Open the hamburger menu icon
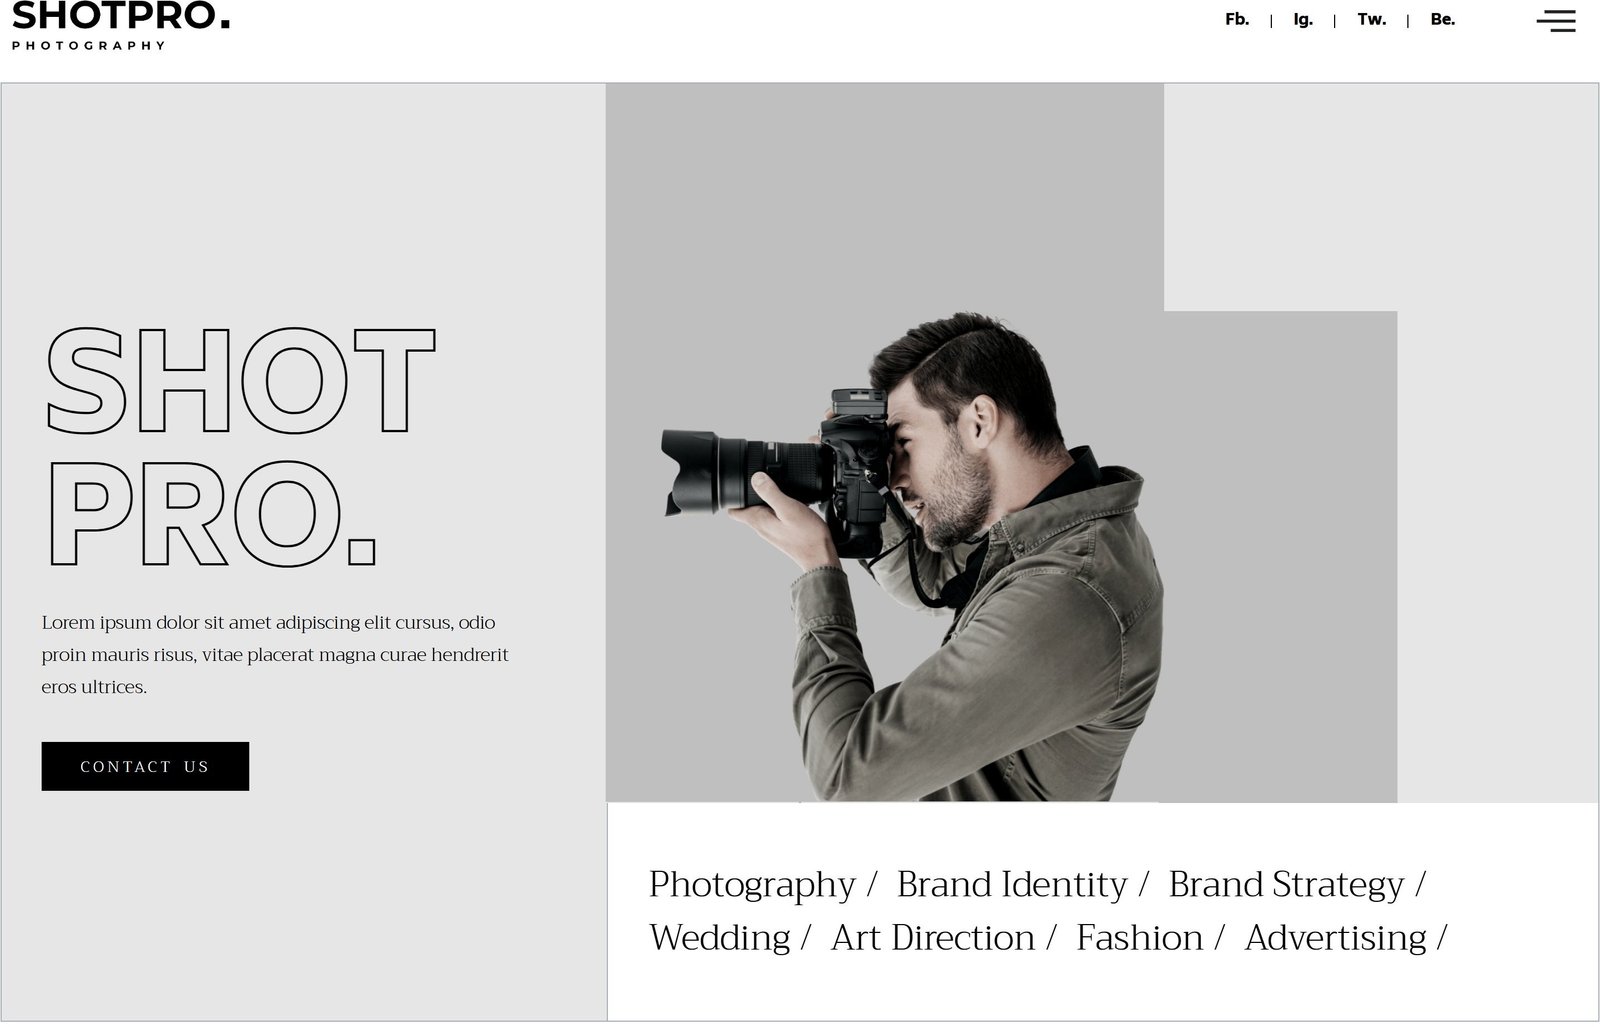 pyautogui.click(x=1555, y=21)
